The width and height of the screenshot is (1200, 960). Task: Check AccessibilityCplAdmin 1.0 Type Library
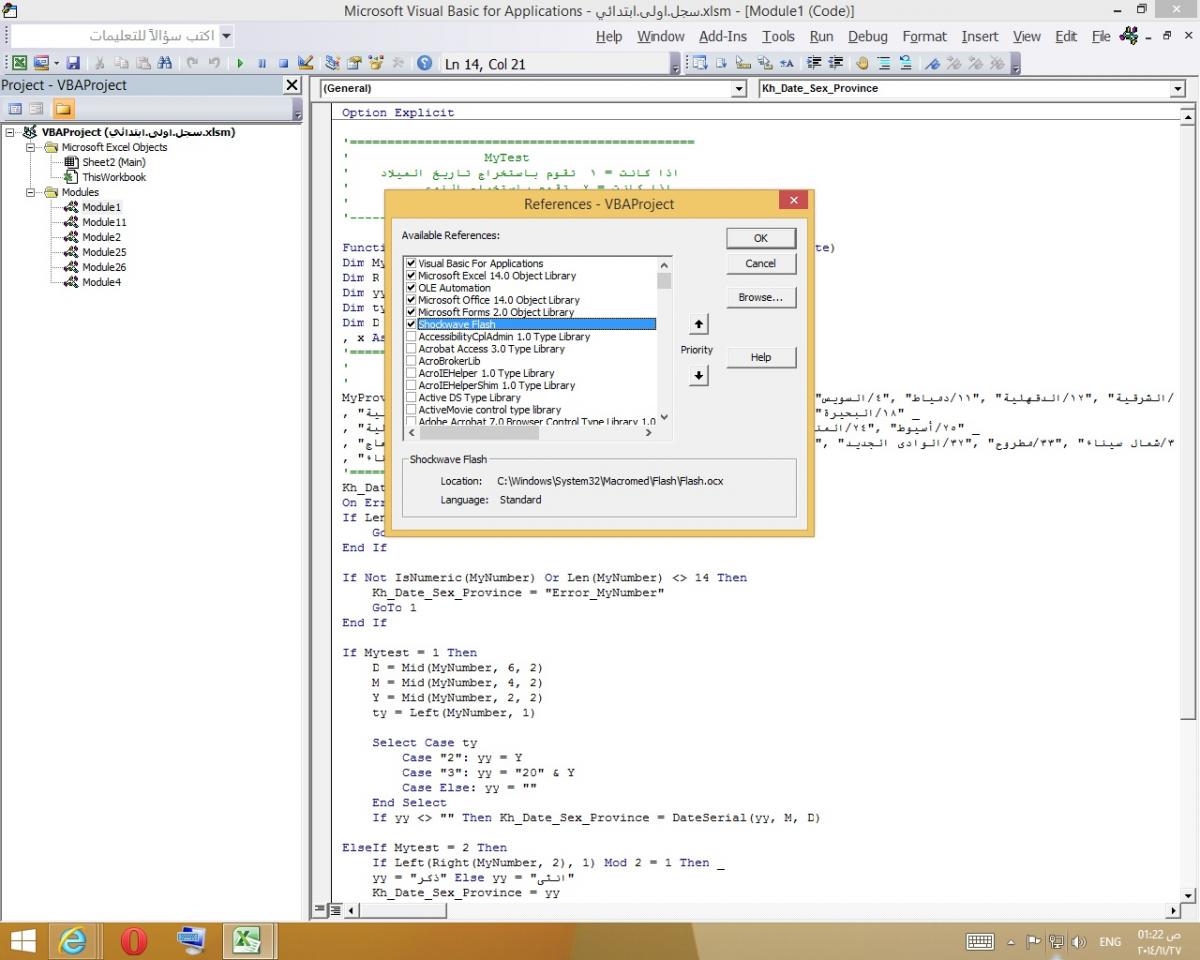tap(411, 337)
